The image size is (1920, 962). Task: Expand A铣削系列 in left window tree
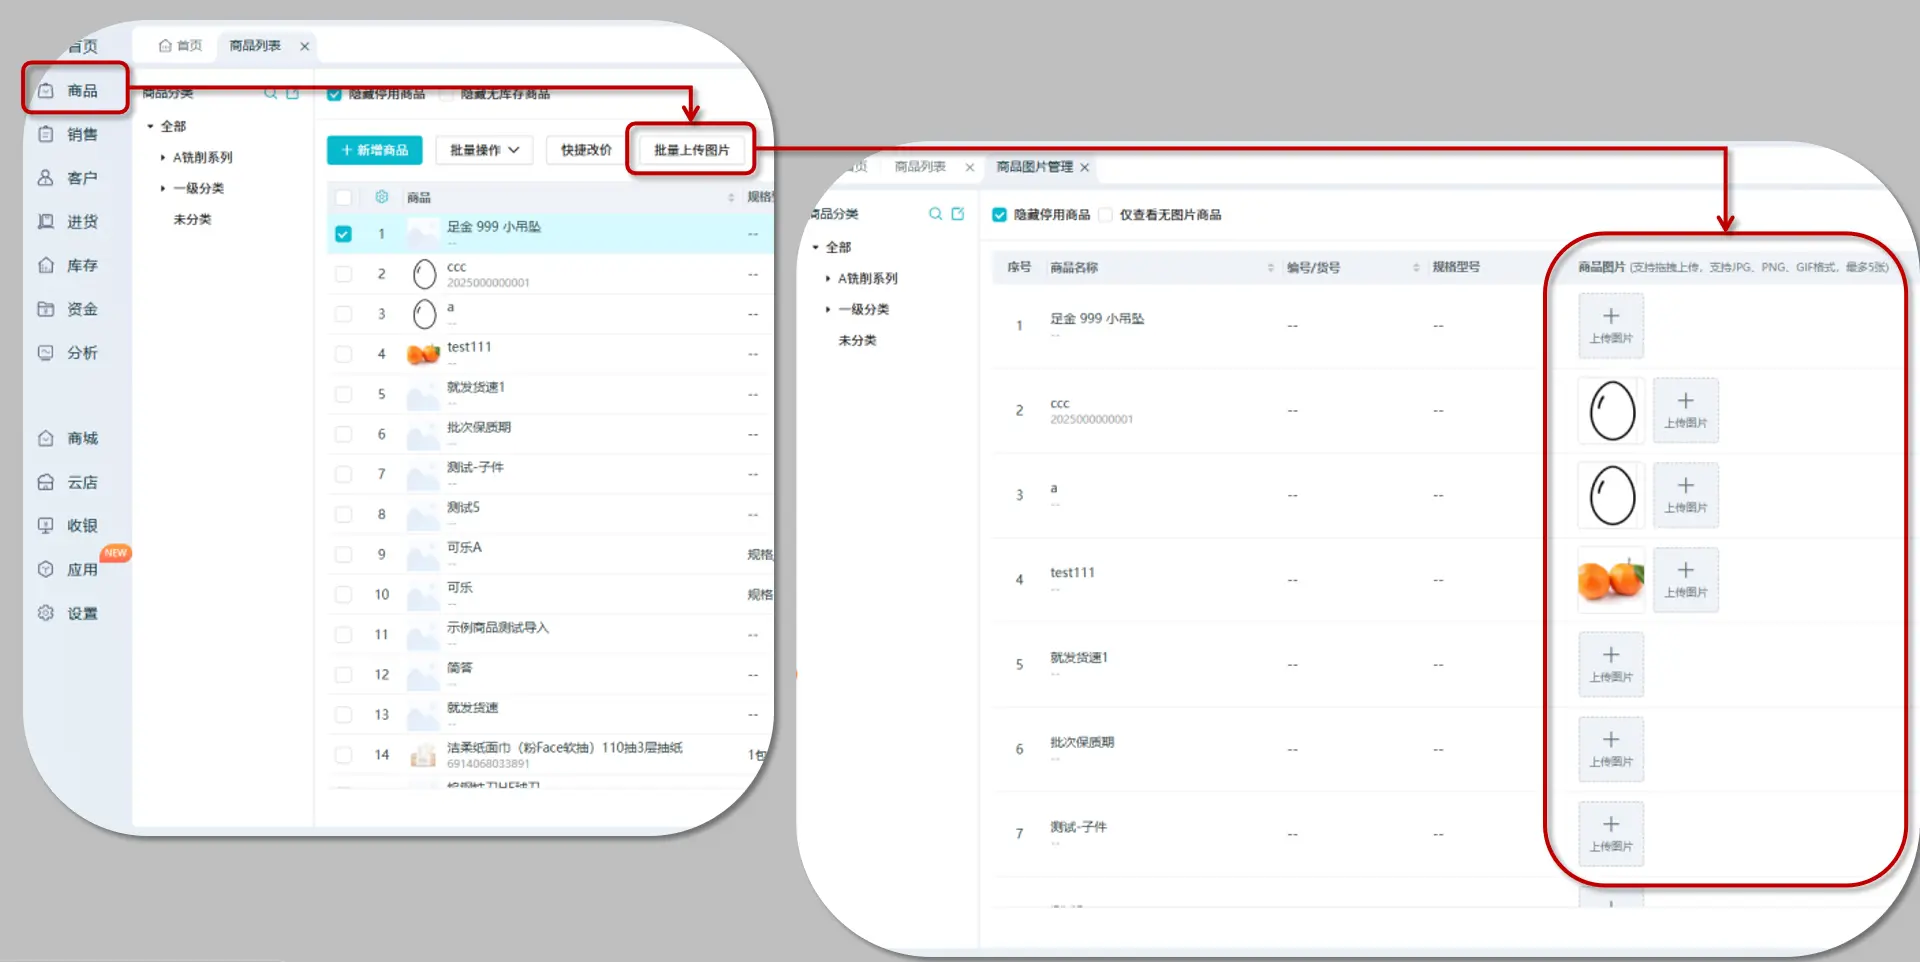click(x=163, y=158)
